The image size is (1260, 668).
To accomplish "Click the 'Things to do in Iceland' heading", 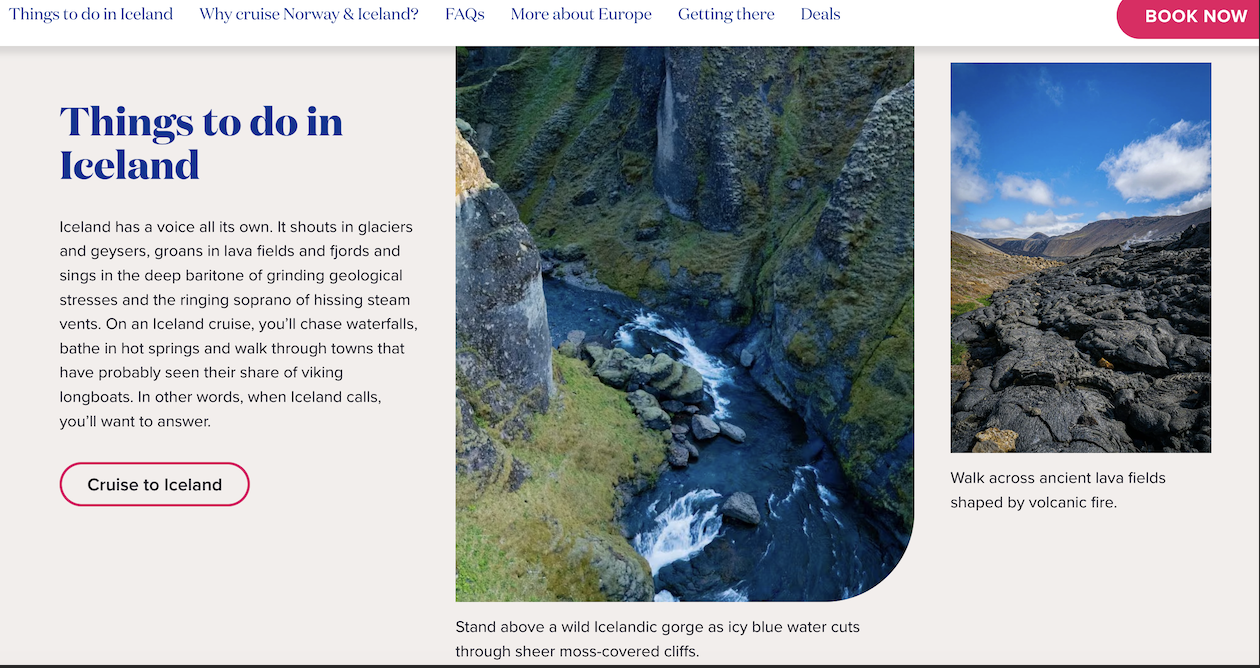I will click(x=201, y=143).
